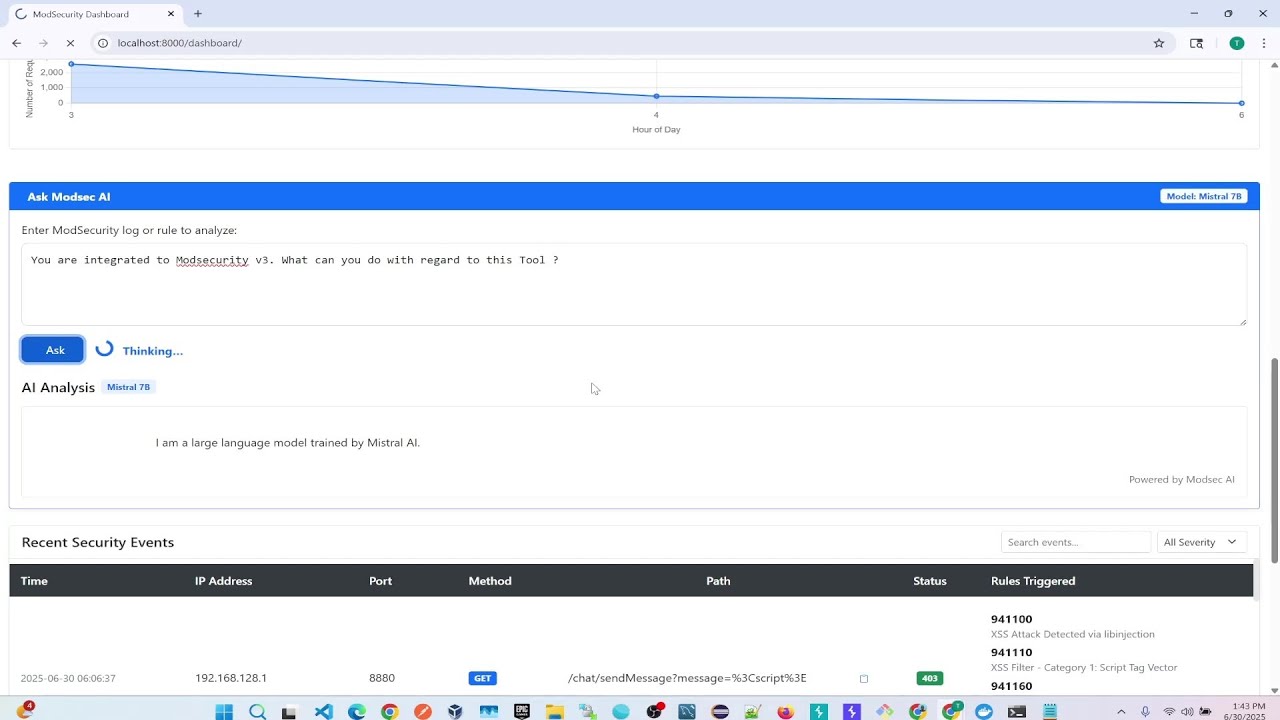Open MySQL Workbench from the taskbar
The image size is (1280, 720).
tap(687, 712)
